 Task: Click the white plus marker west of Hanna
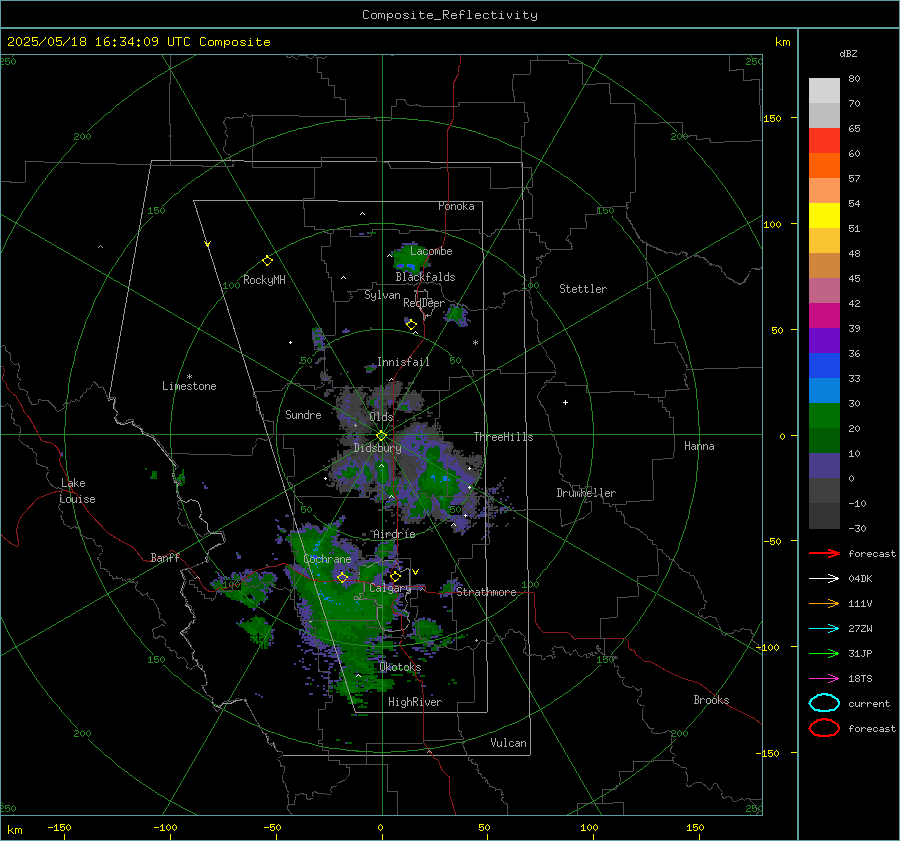[565, 402]
